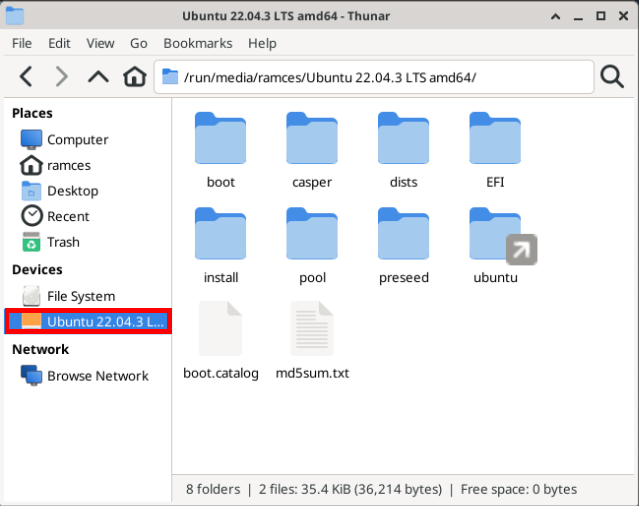The height and width of the screenshot is (506, 639).
Task: Open the Edit menu
Action: [x=59, y=43]
